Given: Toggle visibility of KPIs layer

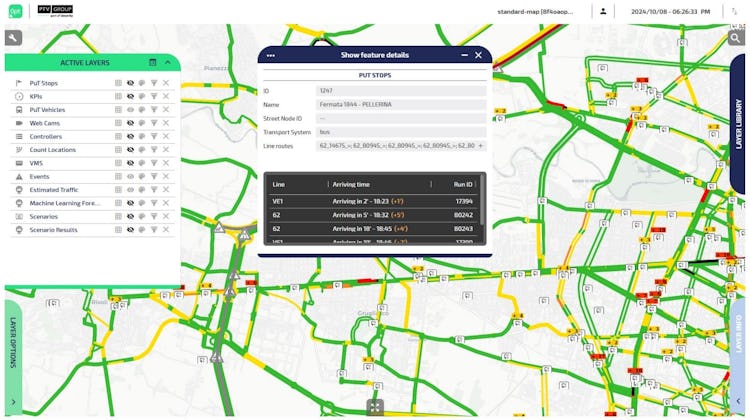Looking at the screenshot, I should [x=130, y=96].
